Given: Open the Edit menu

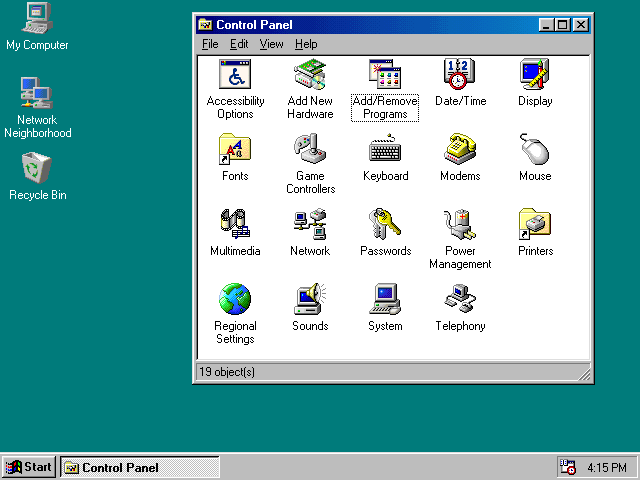Looking at the screenshot, I should point(239,44).
